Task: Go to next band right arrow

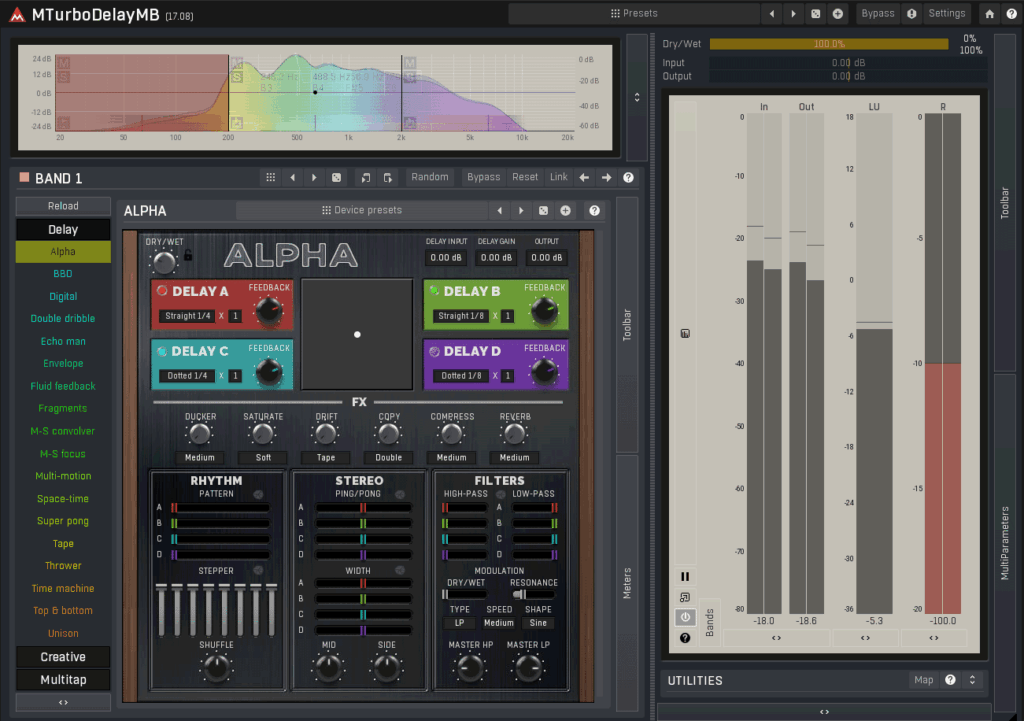Action: coord(607,177)
